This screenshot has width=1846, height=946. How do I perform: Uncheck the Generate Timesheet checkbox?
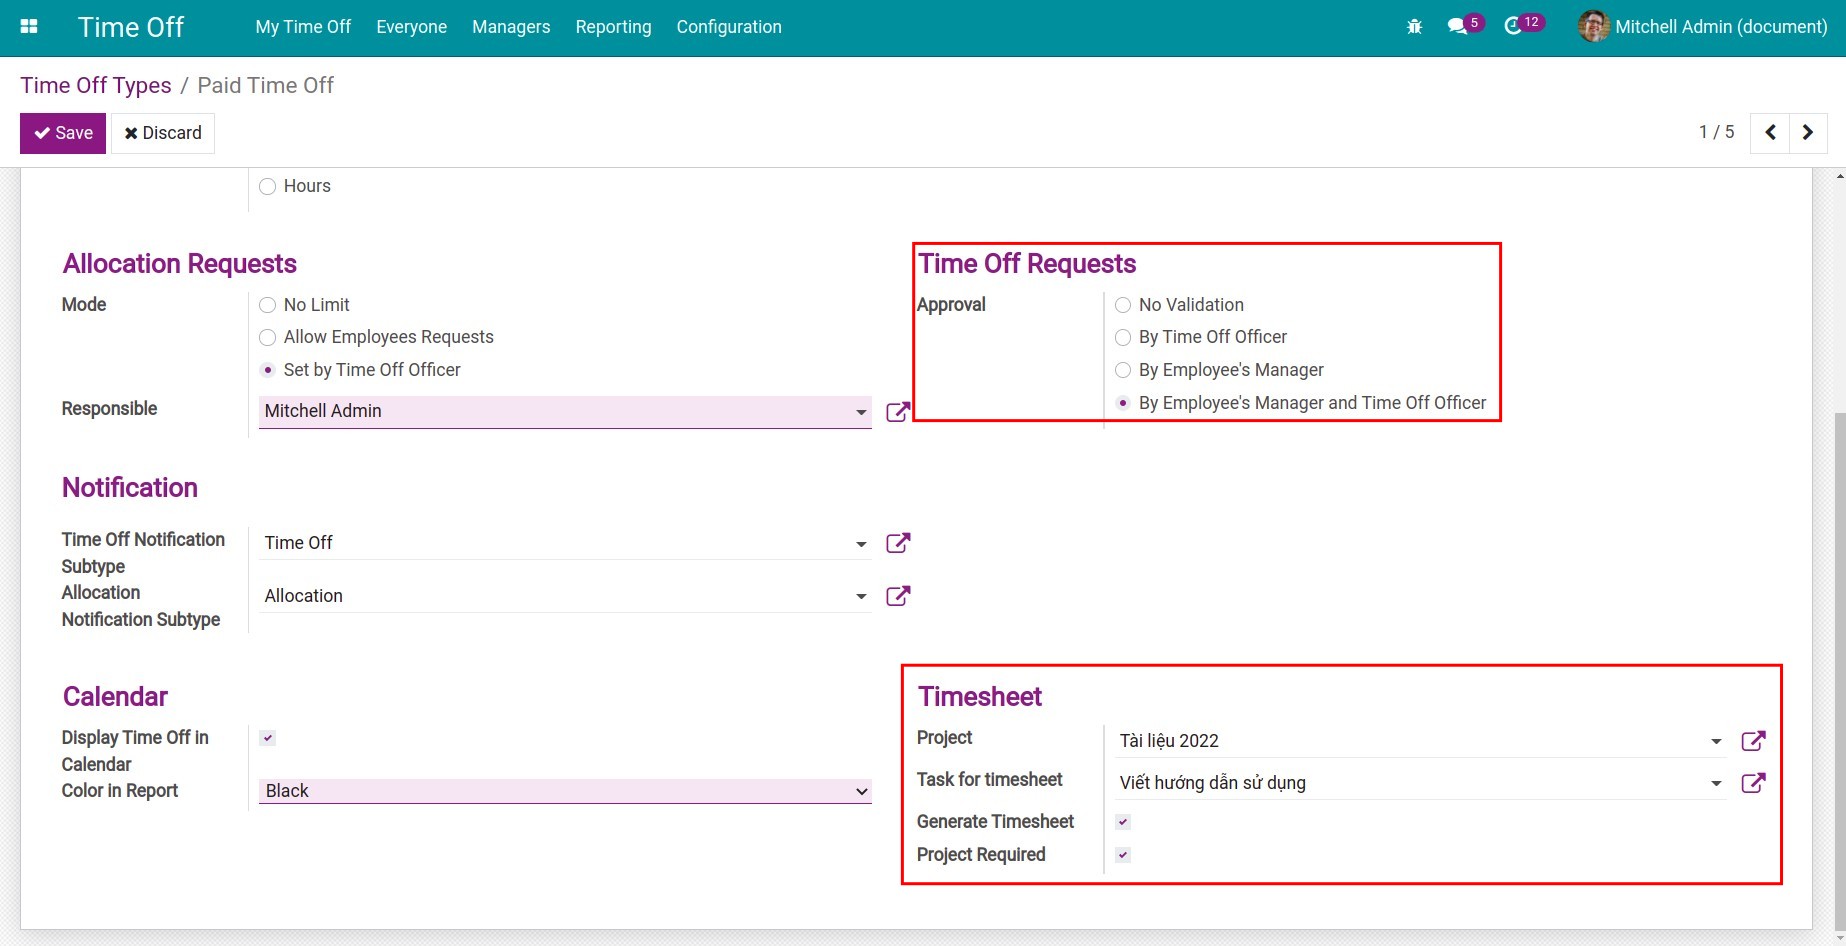(1123, 821)
